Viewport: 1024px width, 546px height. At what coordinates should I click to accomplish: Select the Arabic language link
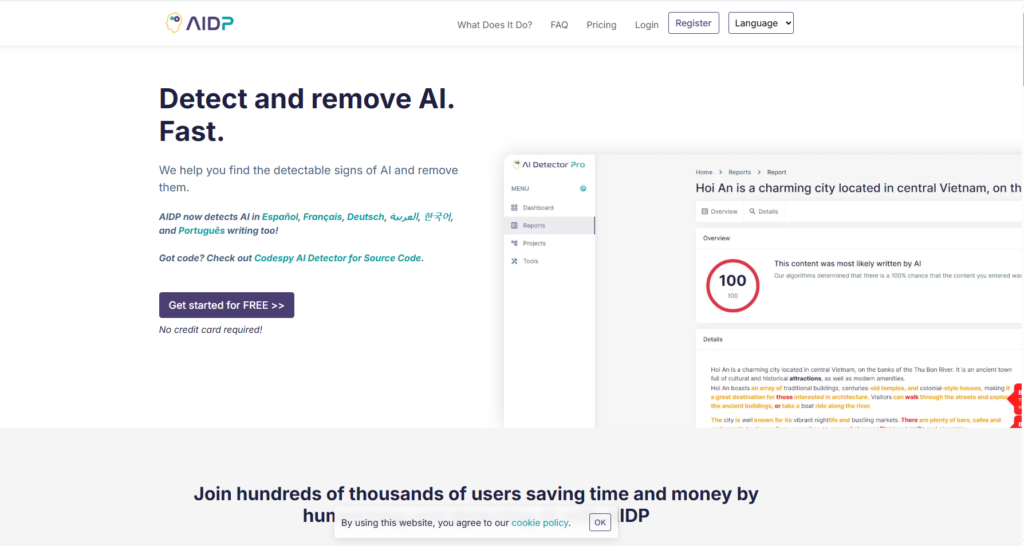[x=404, y=217]
